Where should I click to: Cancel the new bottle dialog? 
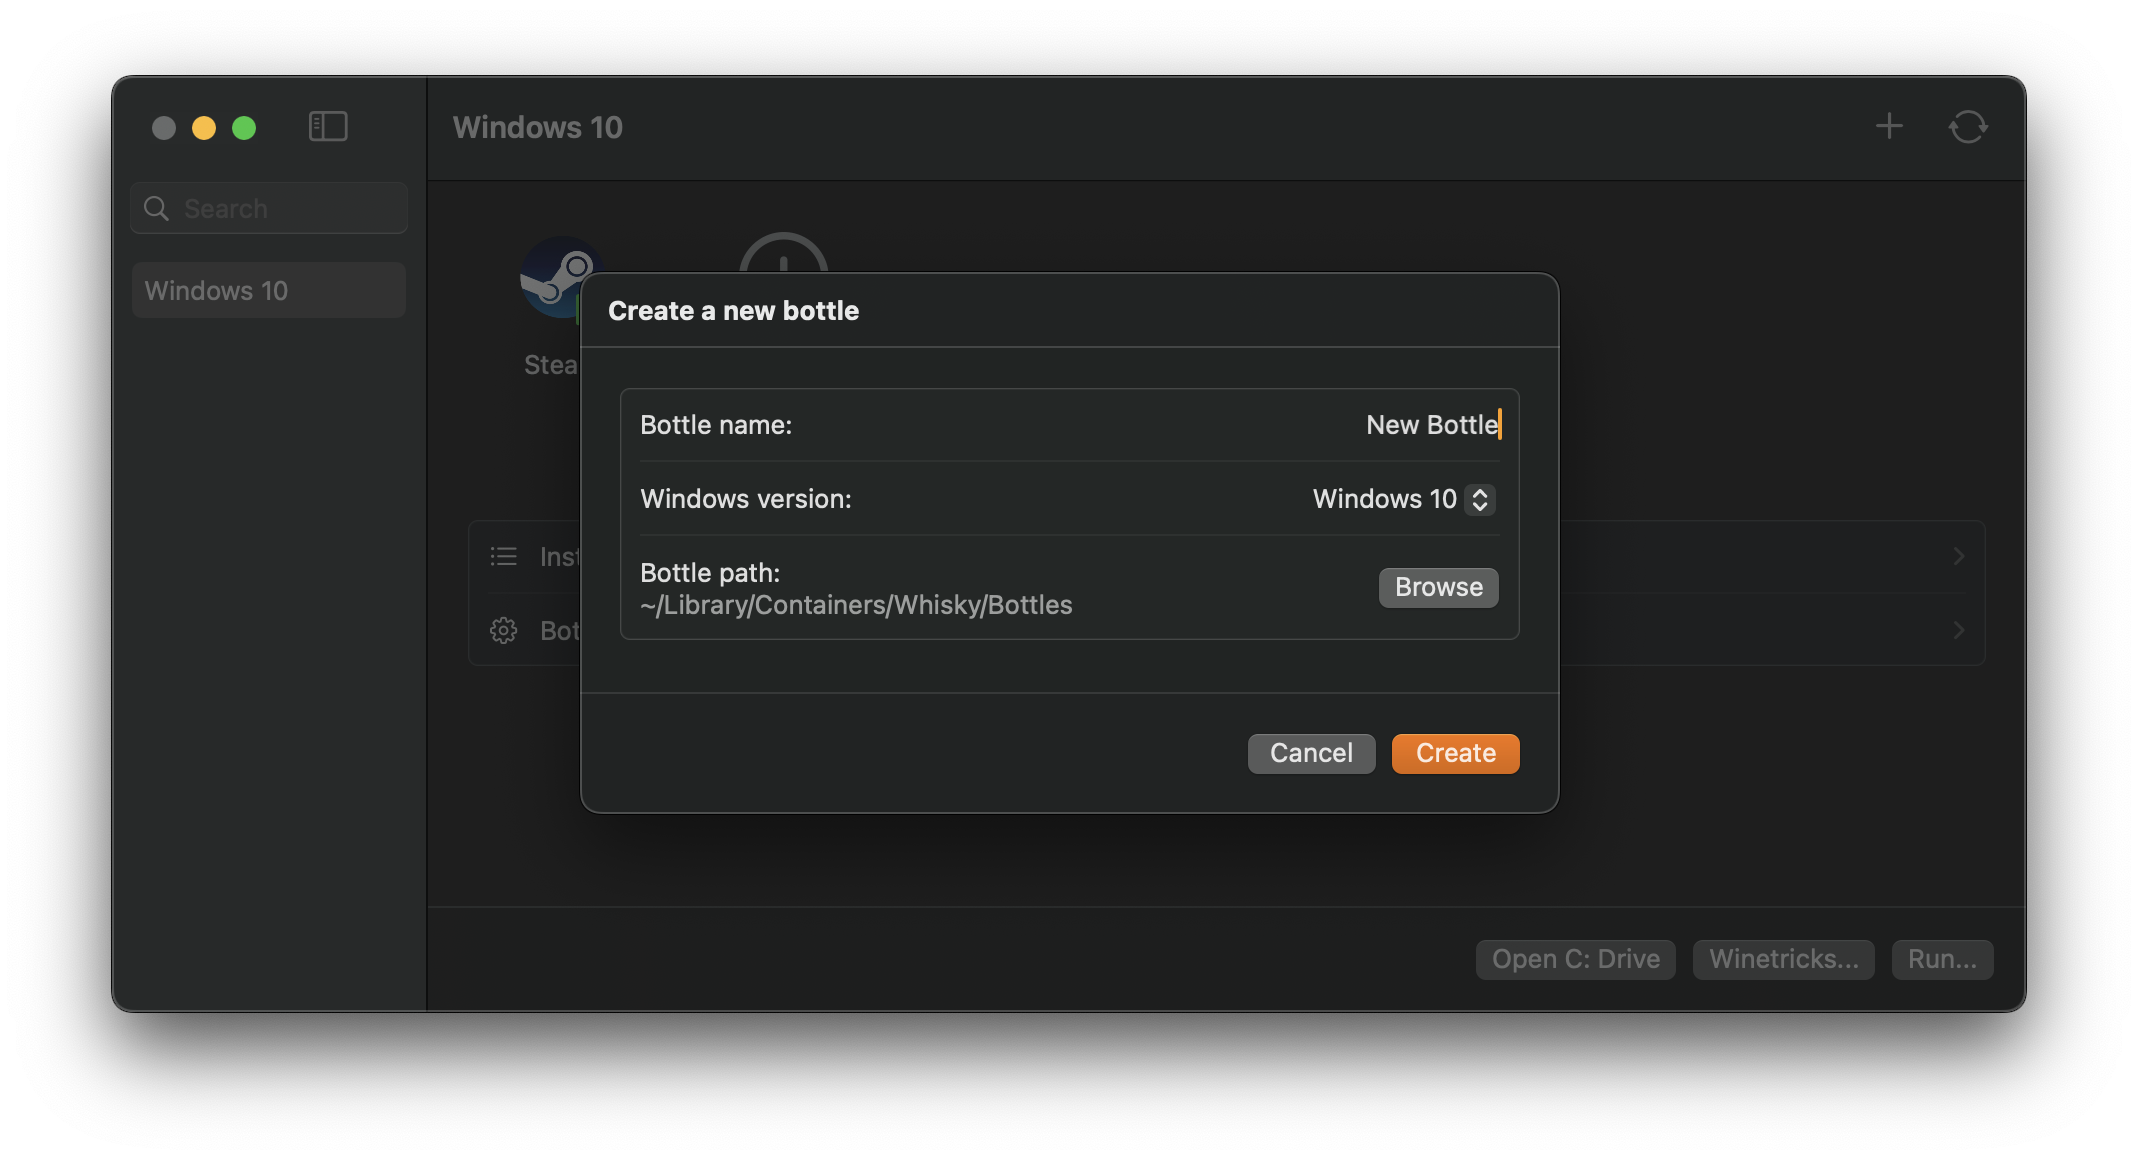(x=1311, y=753)
